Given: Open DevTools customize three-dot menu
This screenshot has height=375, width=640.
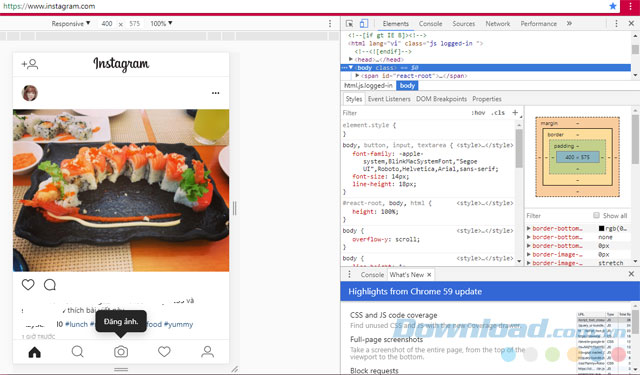Looking at the screenshot, I should tap(616, 24).
